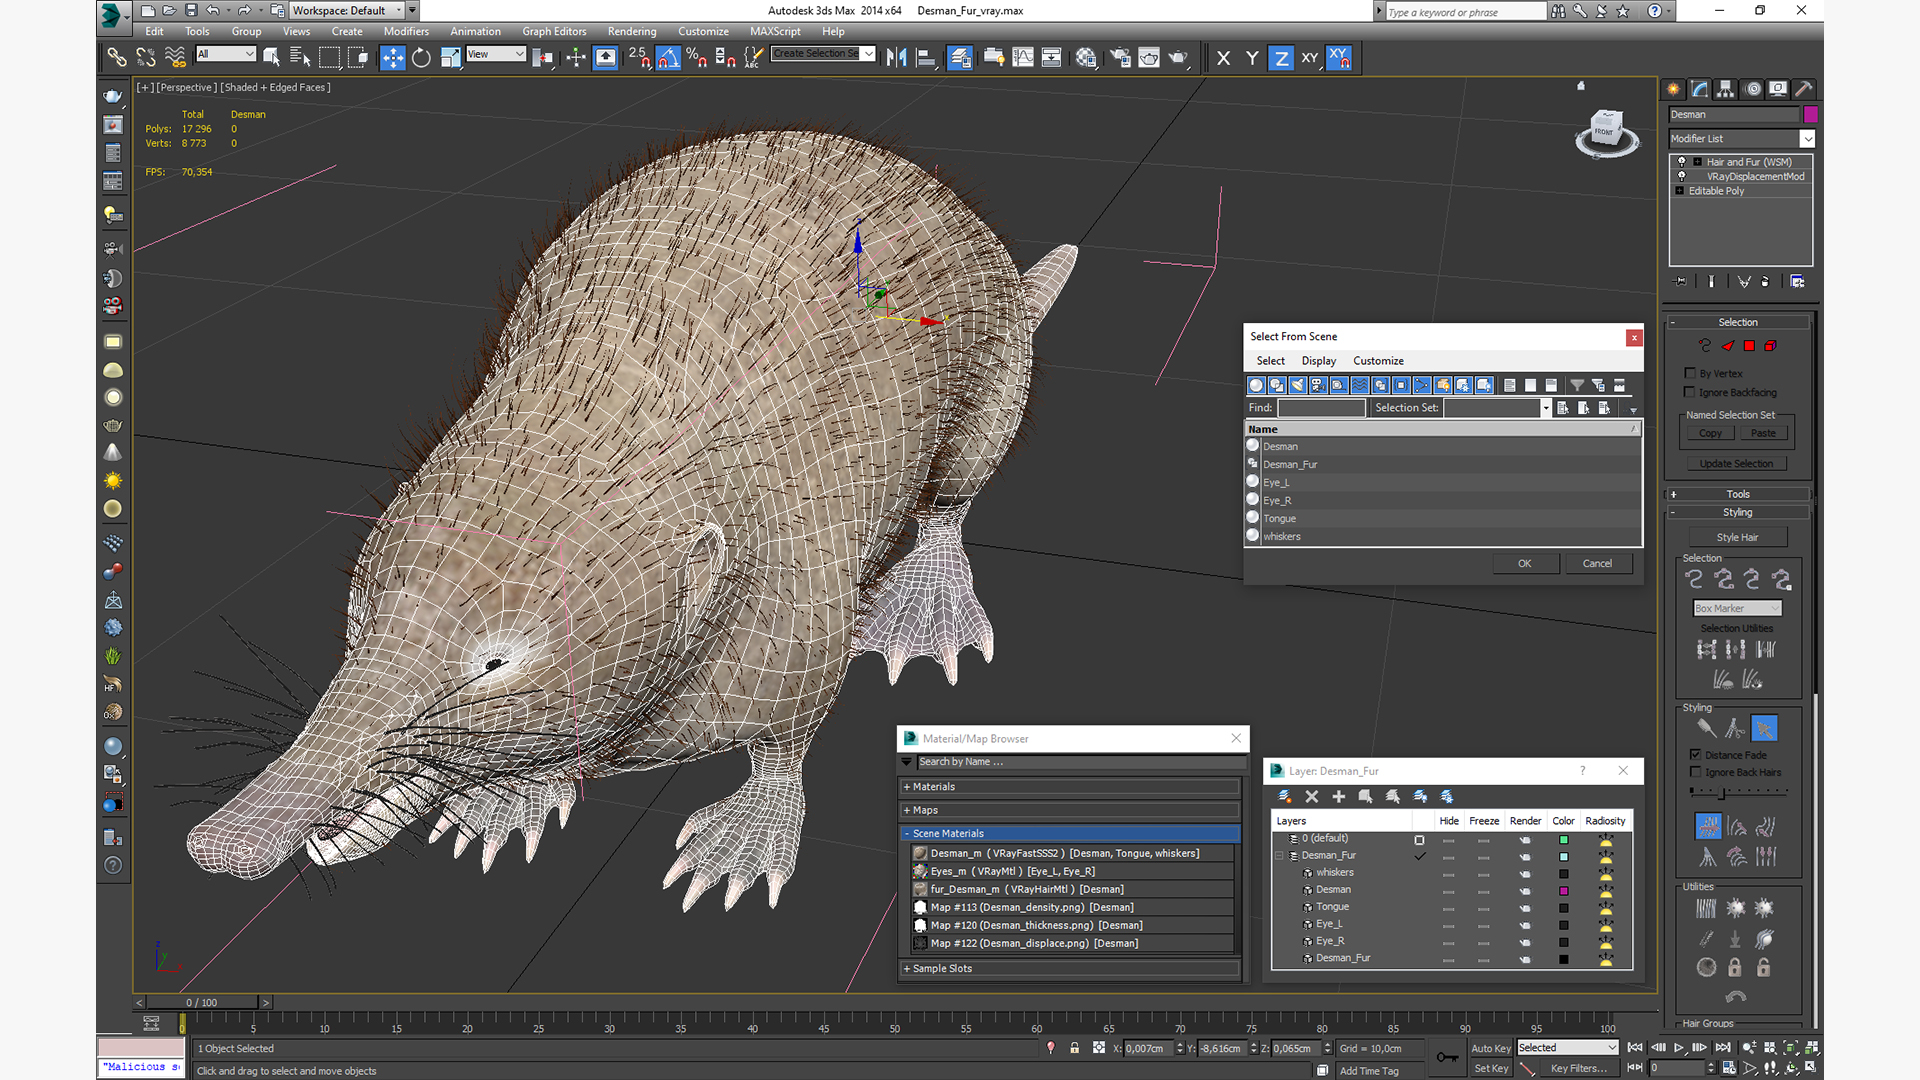The width and height of the screenshot is (1920, 1080).
Task: Click OK in Select From Scene dialog
Action: [1525, 563]
